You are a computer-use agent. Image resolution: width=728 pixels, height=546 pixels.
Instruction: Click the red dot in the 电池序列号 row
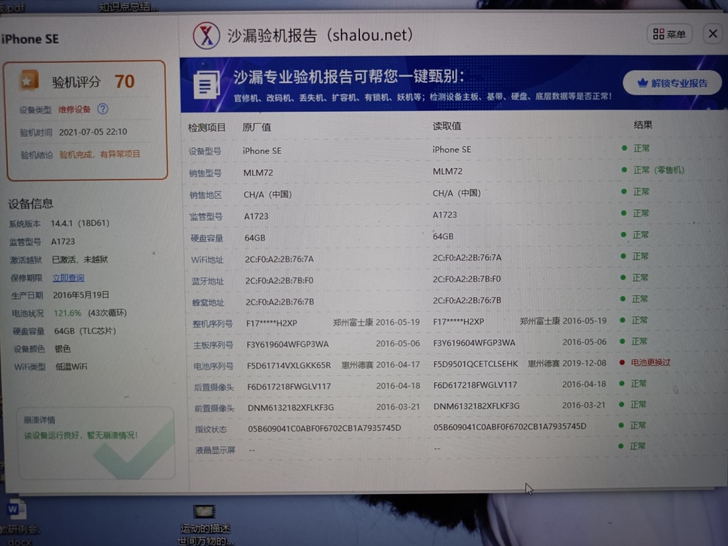(622, 362)
